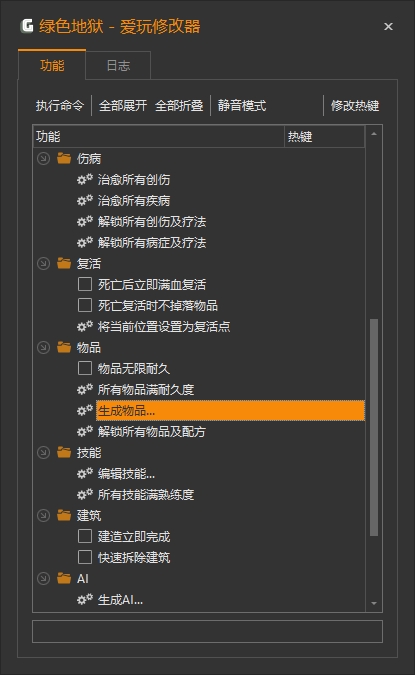Collapse the 建筑 section arrow
This screenshot has width=415, height=675.
coord(43,515)
